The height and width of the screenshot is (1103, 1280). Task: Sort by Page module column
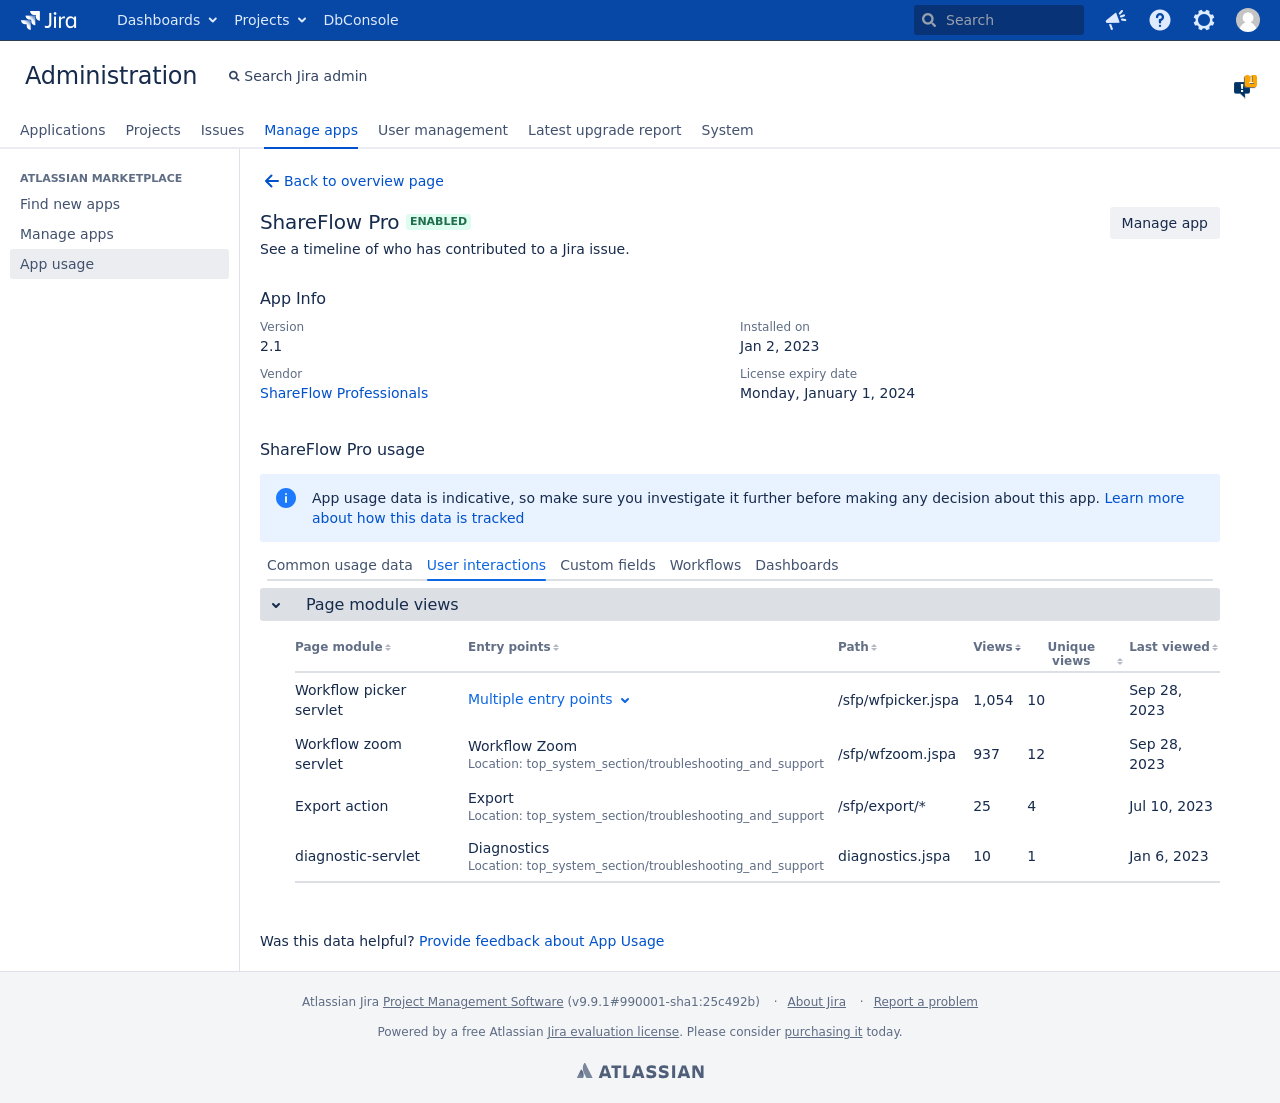pyautogui.click(x=342, y=647)
